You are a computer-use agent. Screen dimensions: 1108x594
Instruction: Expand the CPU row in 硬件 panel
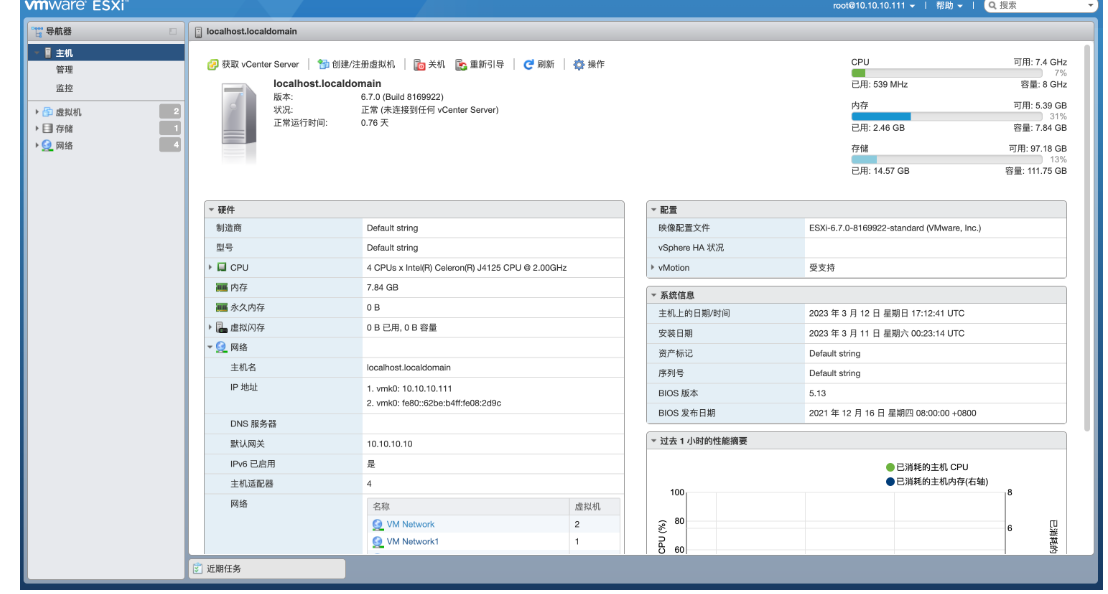pos(211,268)
